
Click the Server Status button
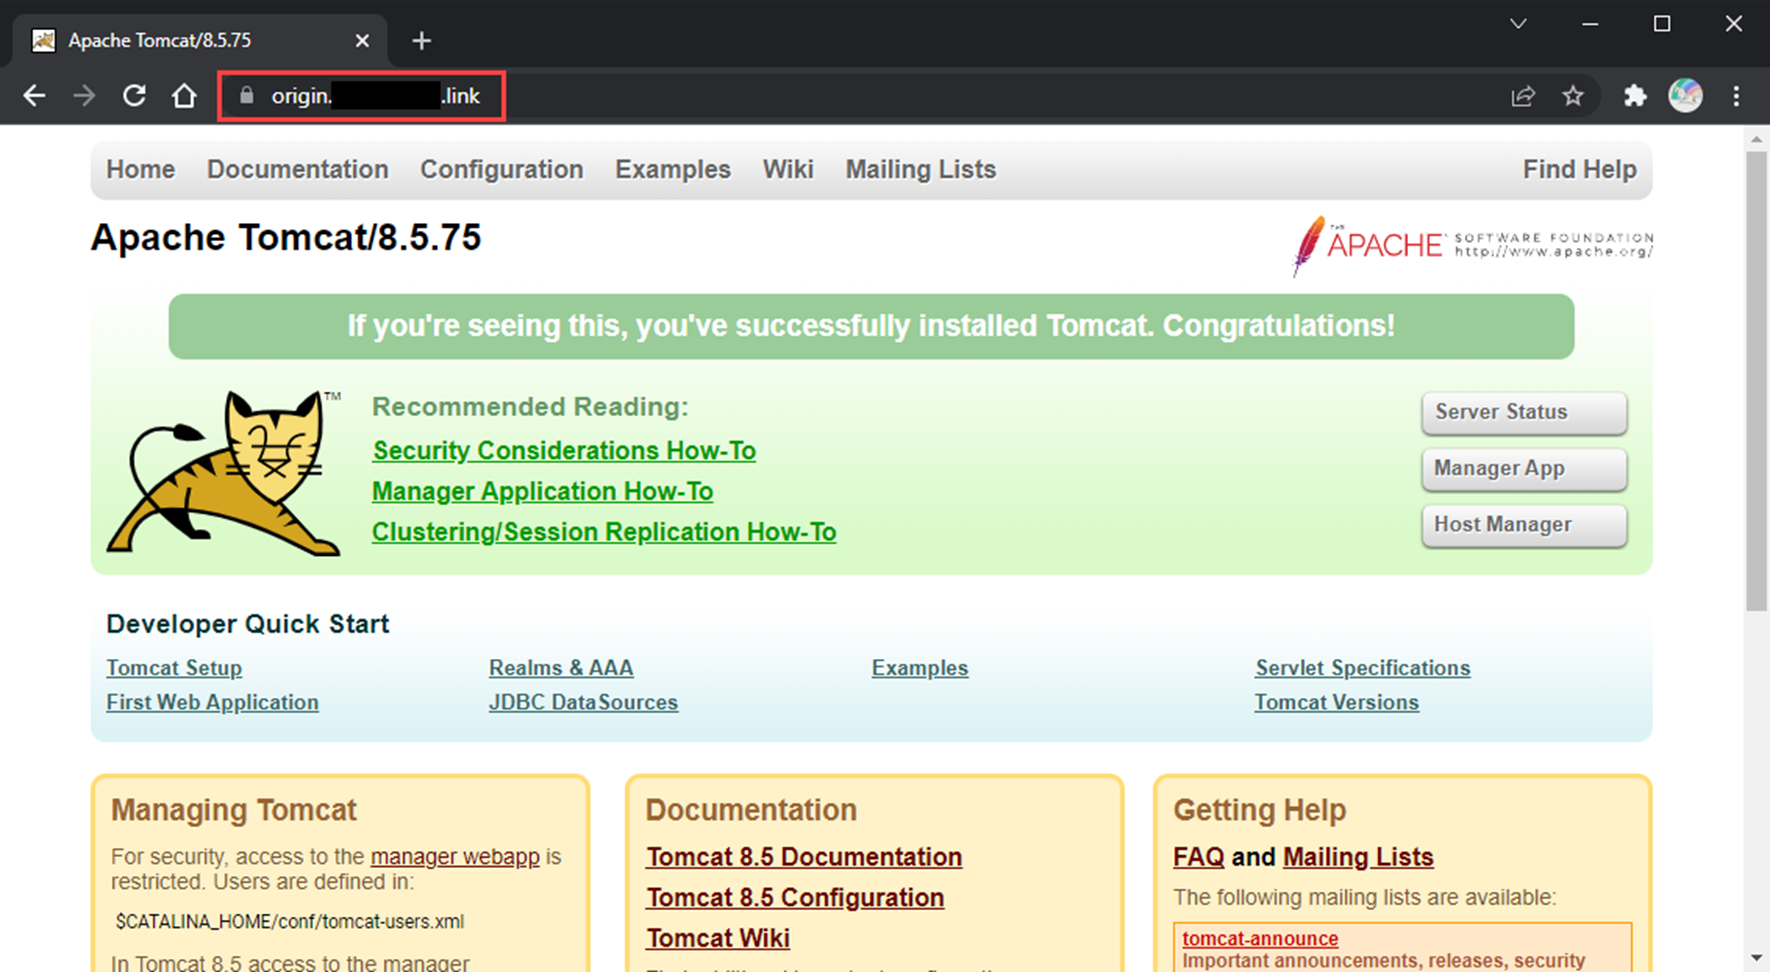[1524, 413]
